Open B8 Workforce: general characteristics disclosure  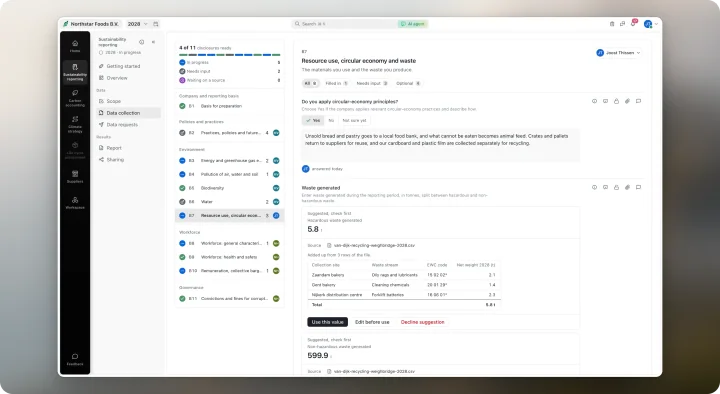coord(229,243)
